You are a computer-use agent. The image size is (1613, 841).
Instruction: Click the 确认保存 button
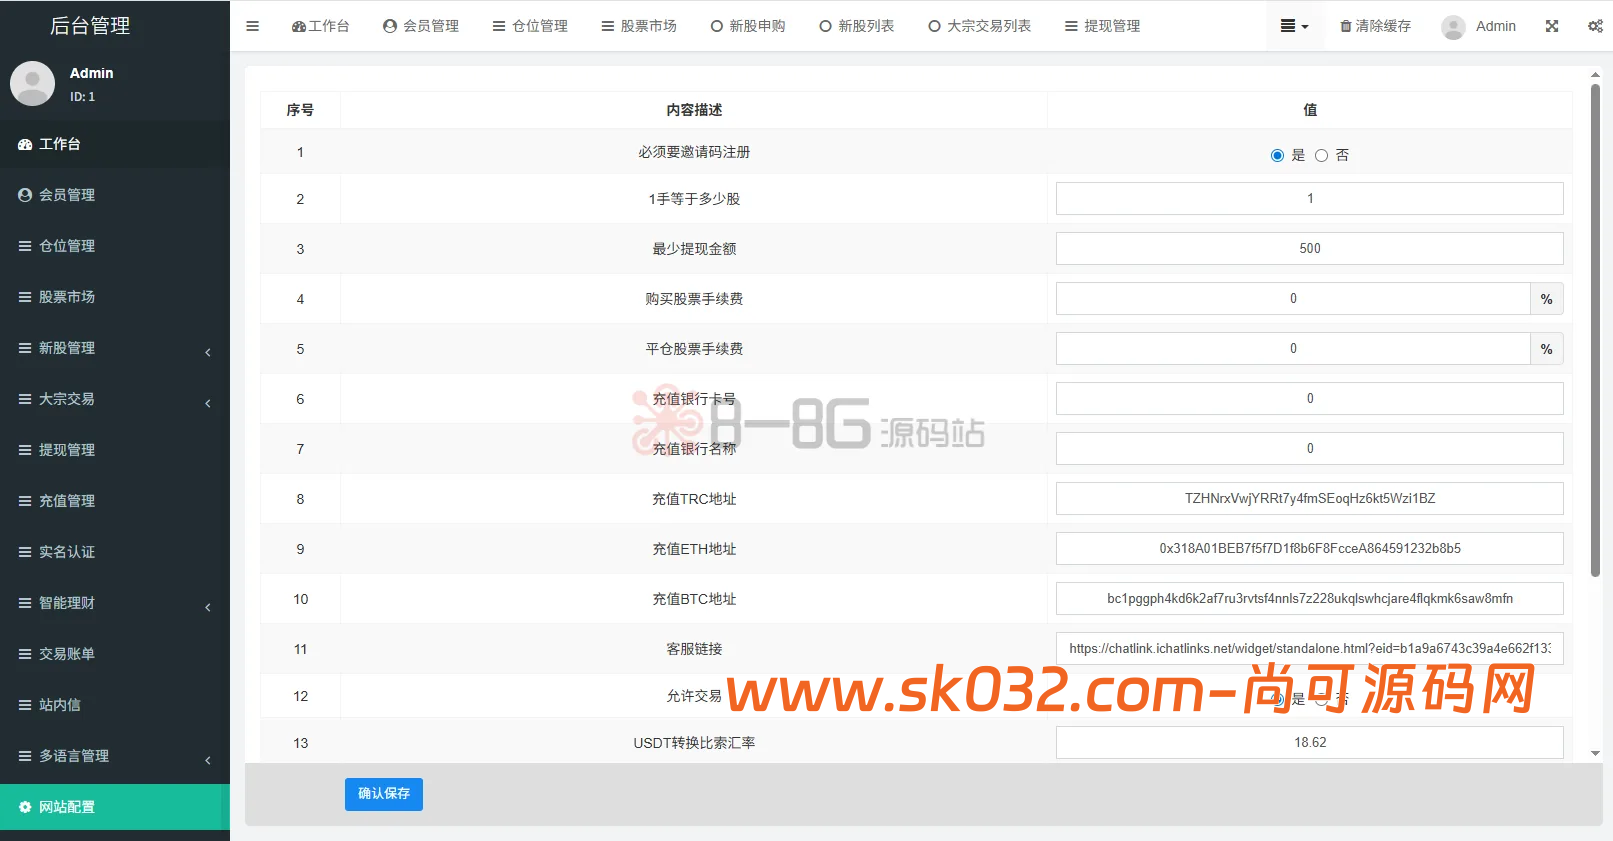click(x=384, y=794)
